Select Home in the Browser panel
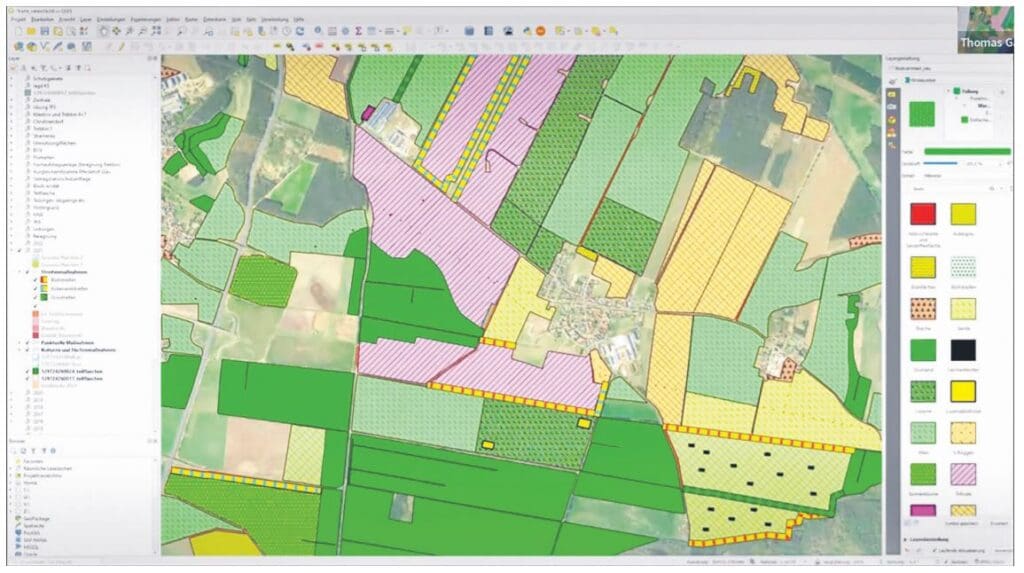 pyautogui.click(x=30, y=483)
